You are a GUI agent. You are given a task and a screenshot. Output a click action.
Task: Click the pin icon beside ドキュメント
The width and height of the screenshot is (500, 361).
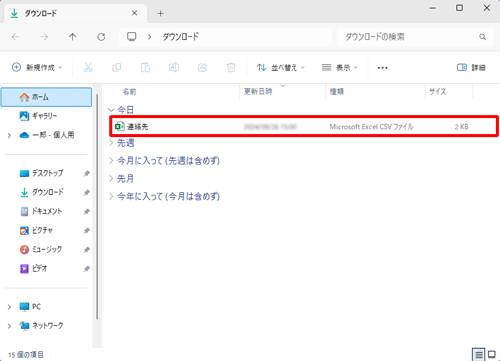tap(87, 211)
